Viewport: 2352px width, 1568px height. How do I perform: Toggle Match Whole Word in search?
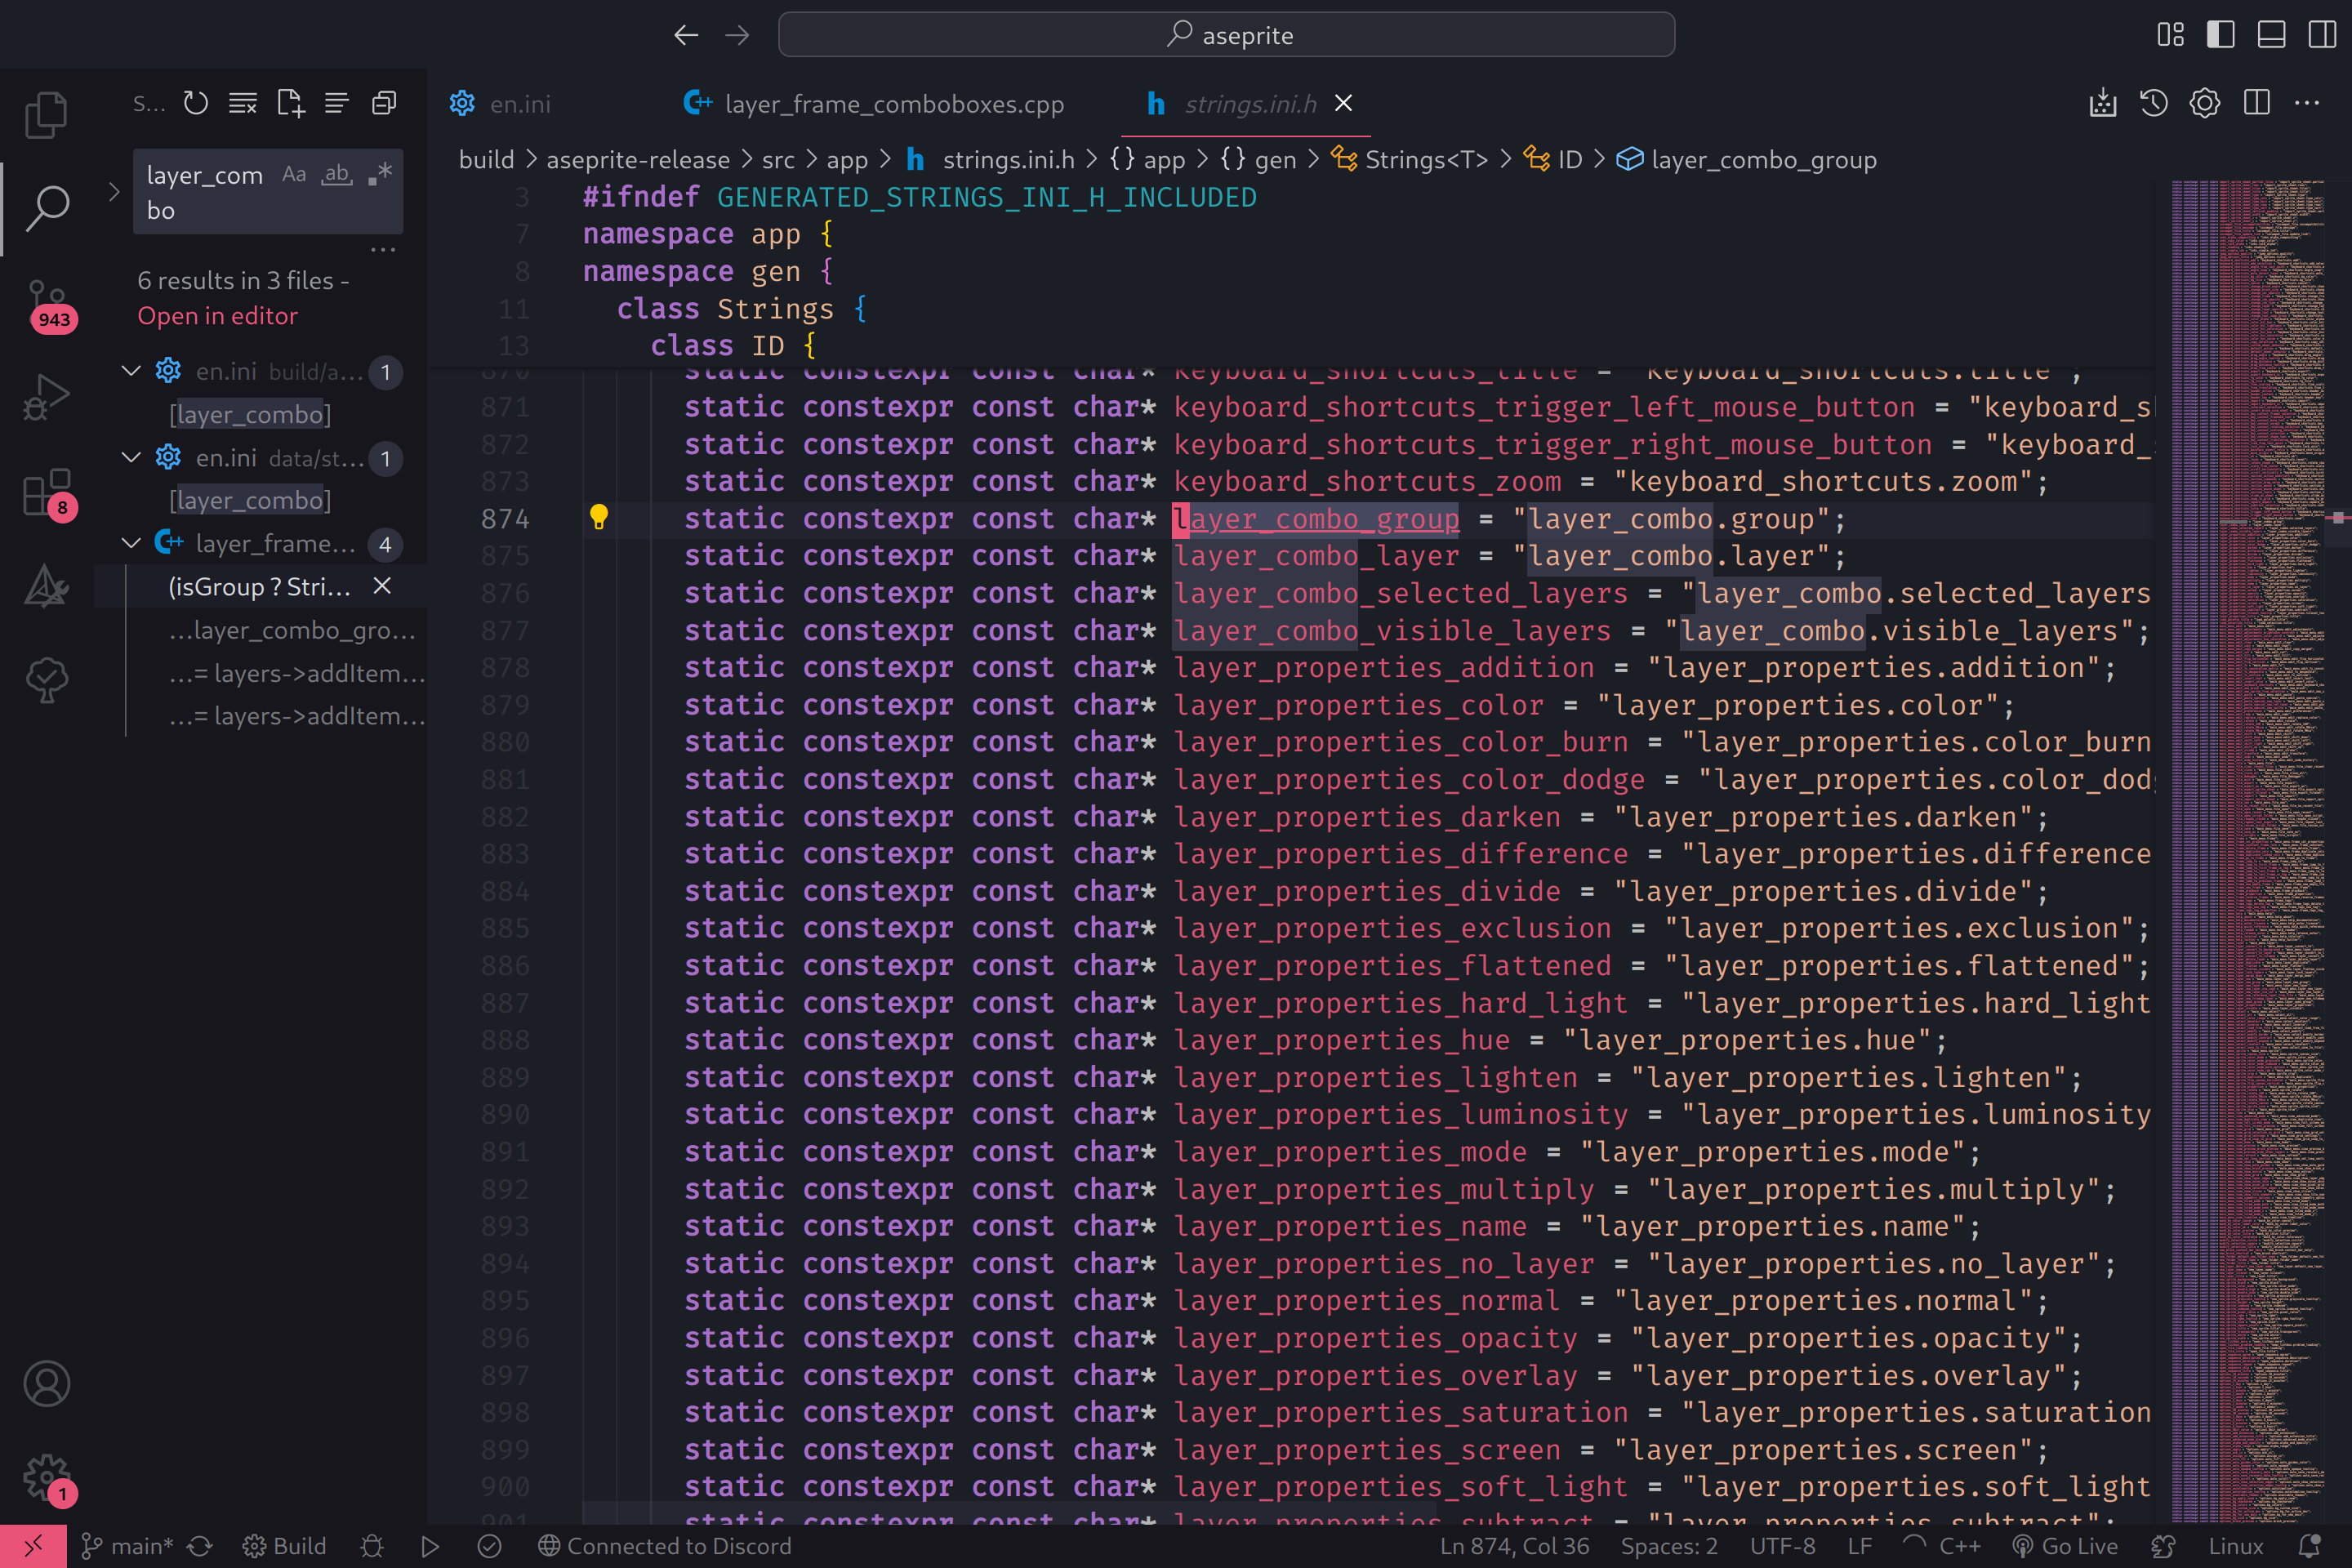[x=337, y=174]
